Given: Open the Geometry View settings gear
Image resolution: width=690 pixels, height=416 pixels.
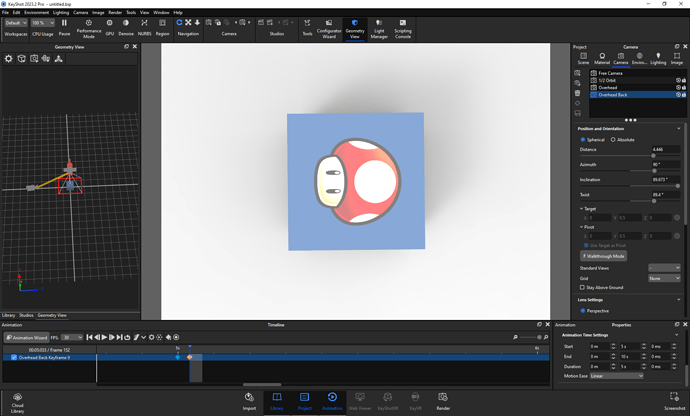Looking at the screenshot, I should pos(9,59).
